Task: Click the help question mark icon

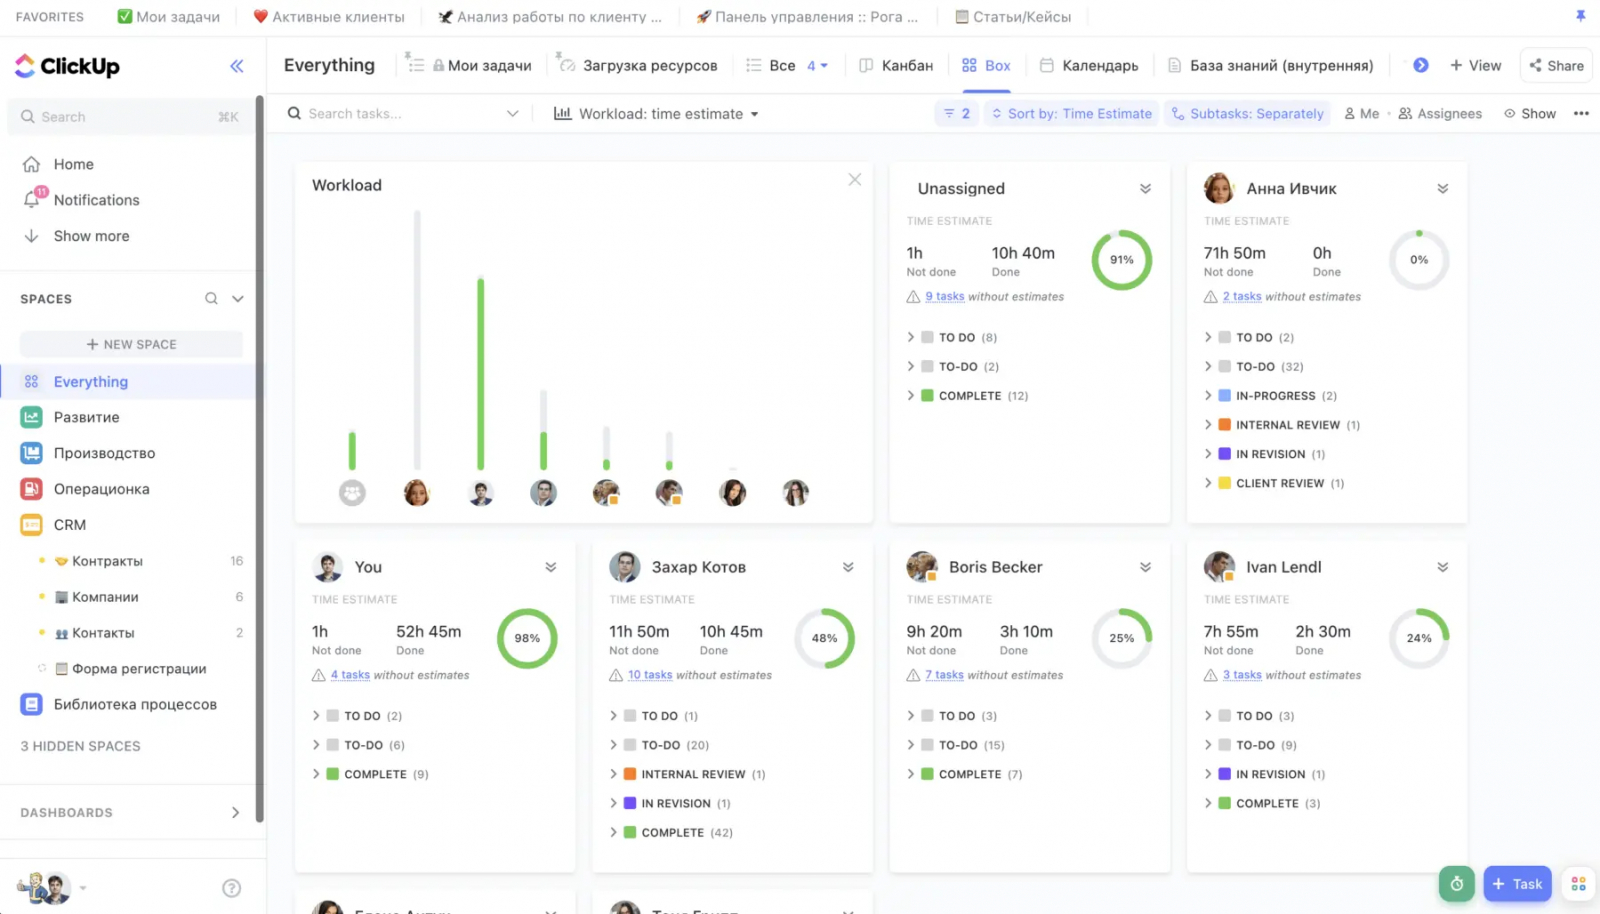Action: point(231,888)
